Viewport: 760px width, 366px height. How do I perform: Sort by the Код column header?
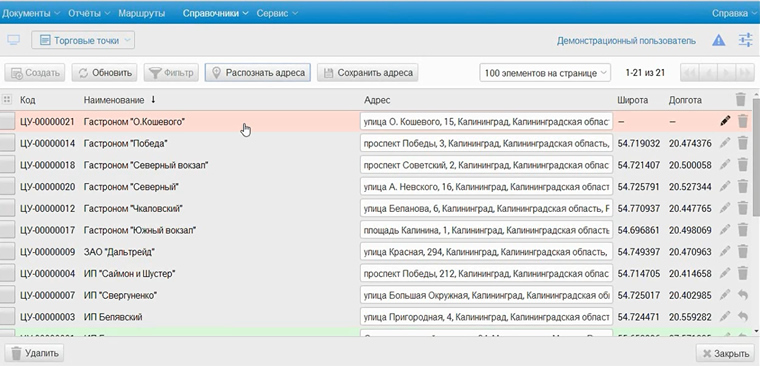tap(28, 100)
